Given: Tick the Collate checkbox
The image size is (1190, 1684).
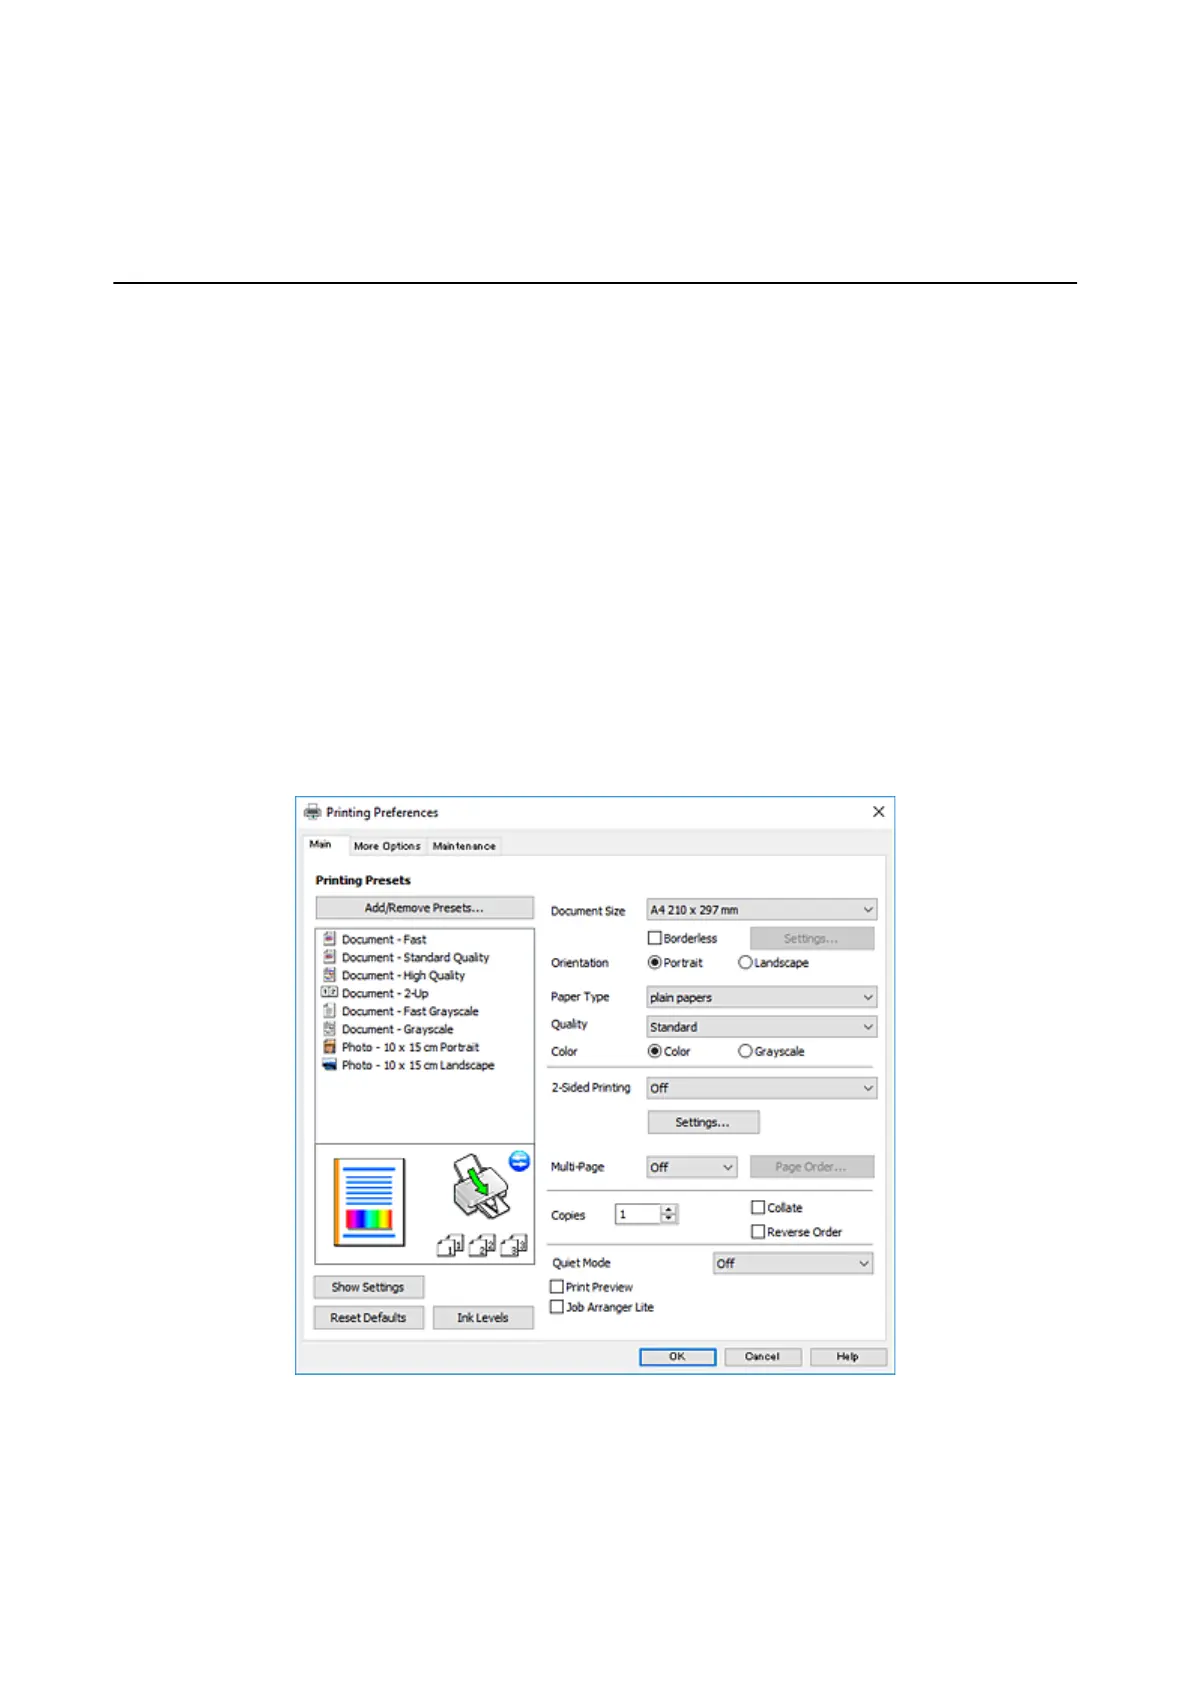Looking at the screenshot, I should coord(758,1207).
